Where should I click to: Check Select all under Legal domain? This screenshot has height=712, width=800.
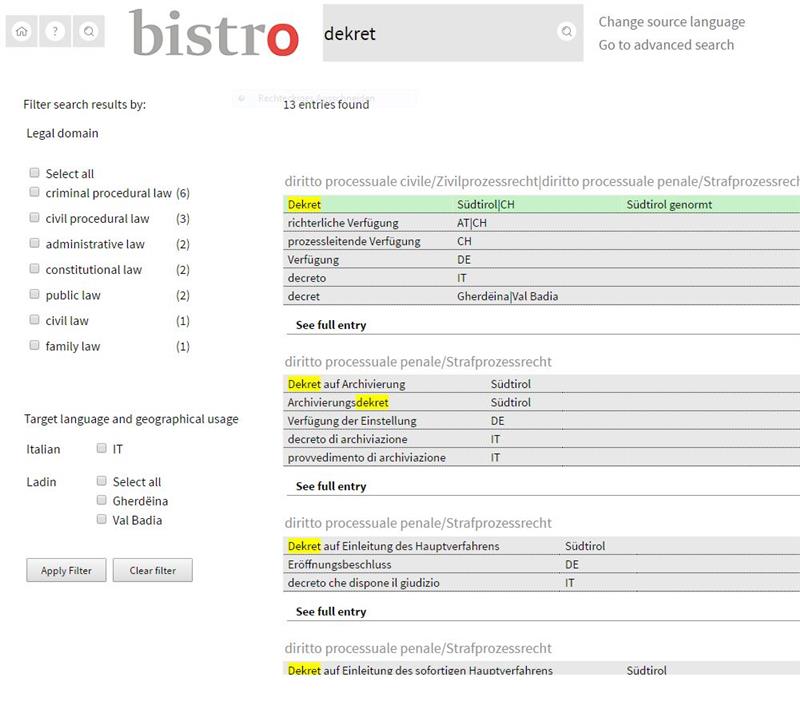(x=36, y=173)
